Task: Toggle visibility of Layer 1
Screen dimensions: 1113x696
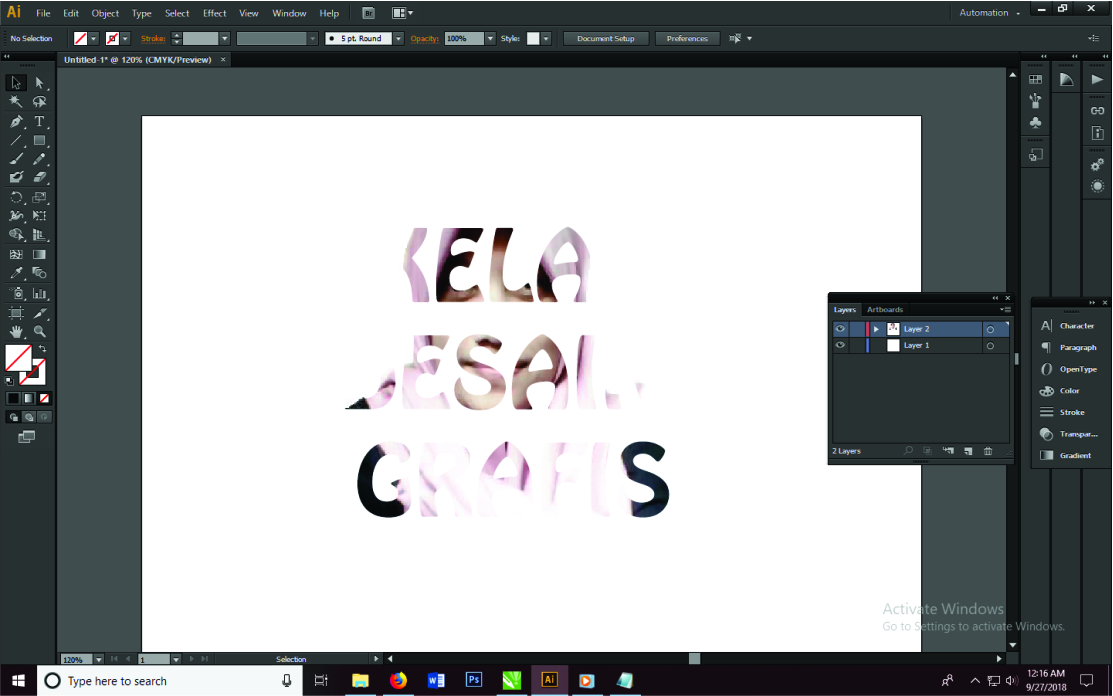Action: (x=840, y=345)
